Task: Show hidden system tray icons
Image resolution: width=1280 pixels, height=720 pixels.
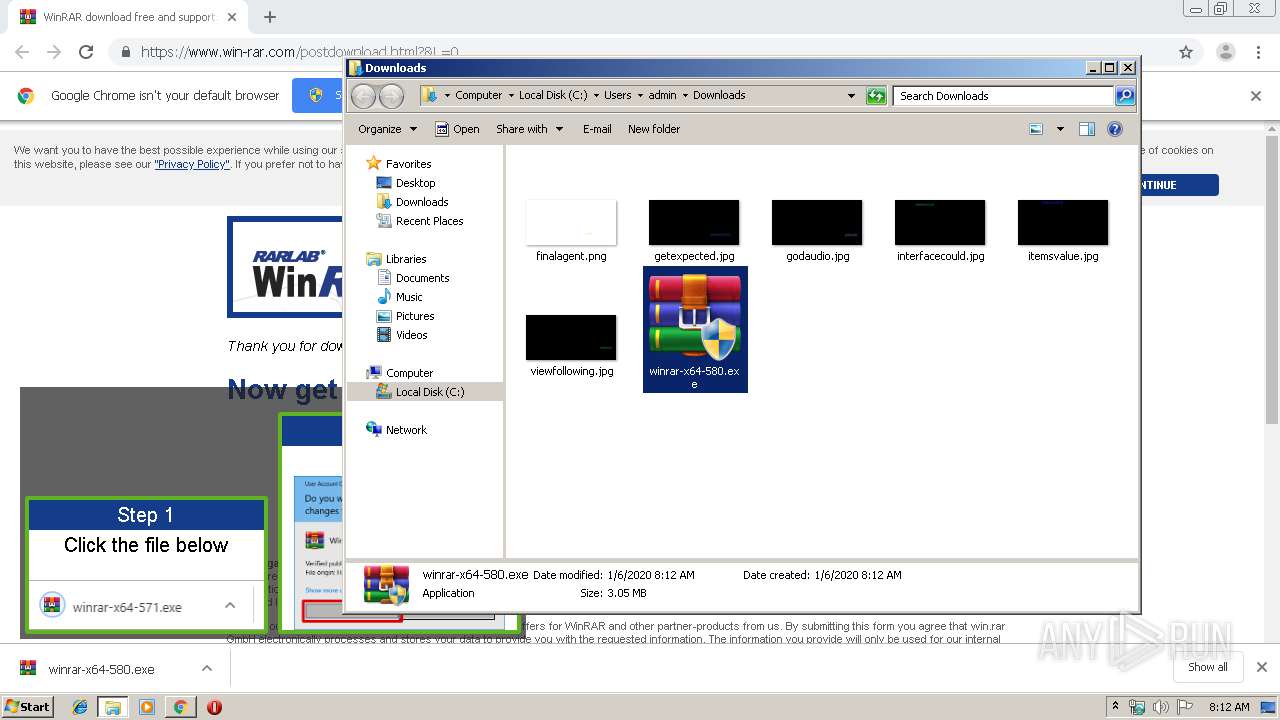Action: (1115, 707)
